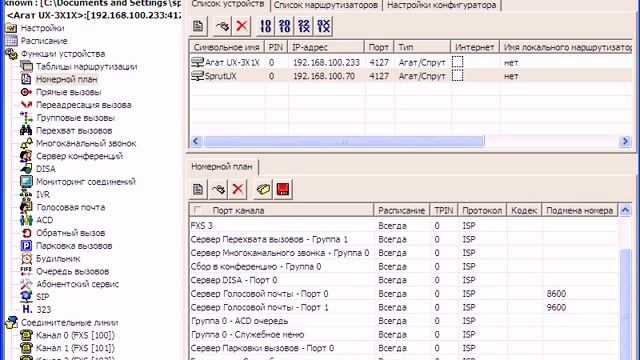Click numbering plan scroll up arrow

[x=625, y=210]
